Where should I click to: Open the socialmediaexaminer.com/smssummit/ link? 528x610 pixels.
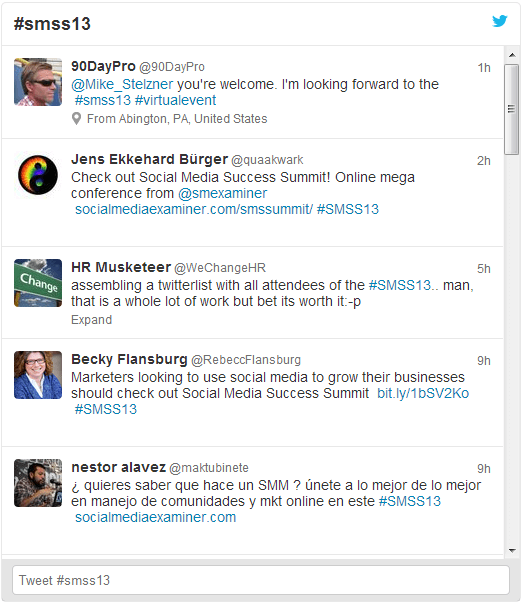(x=194, y=209)
